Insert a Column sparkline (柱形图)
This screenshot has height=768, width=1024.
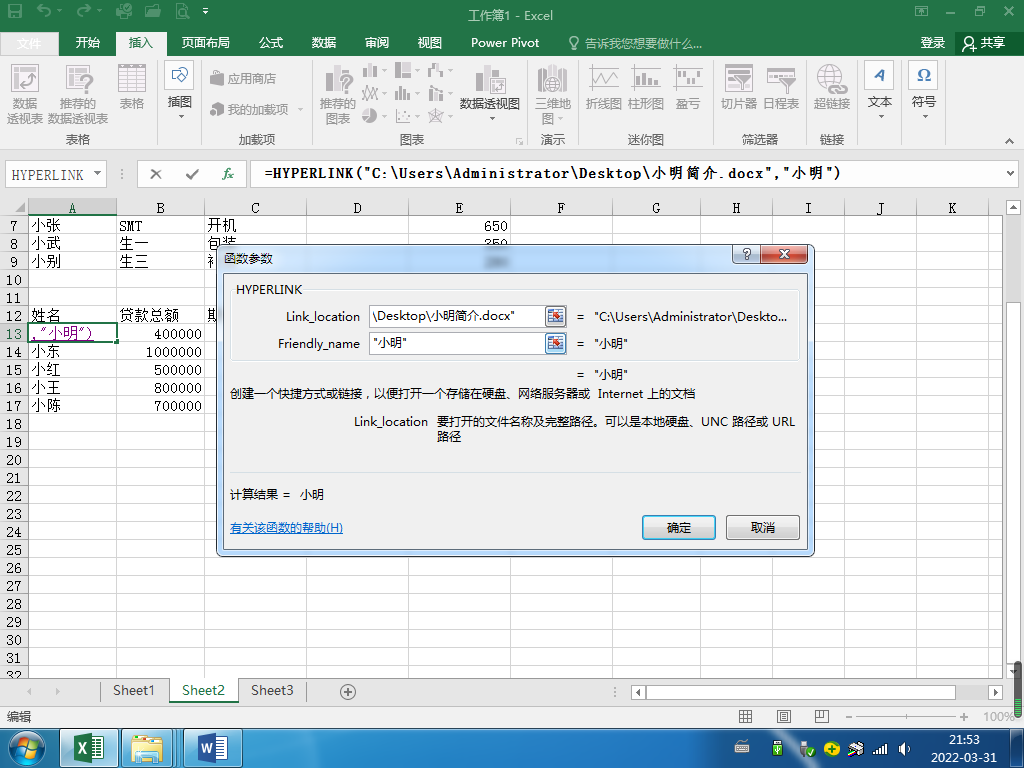[x=645, y=87]
